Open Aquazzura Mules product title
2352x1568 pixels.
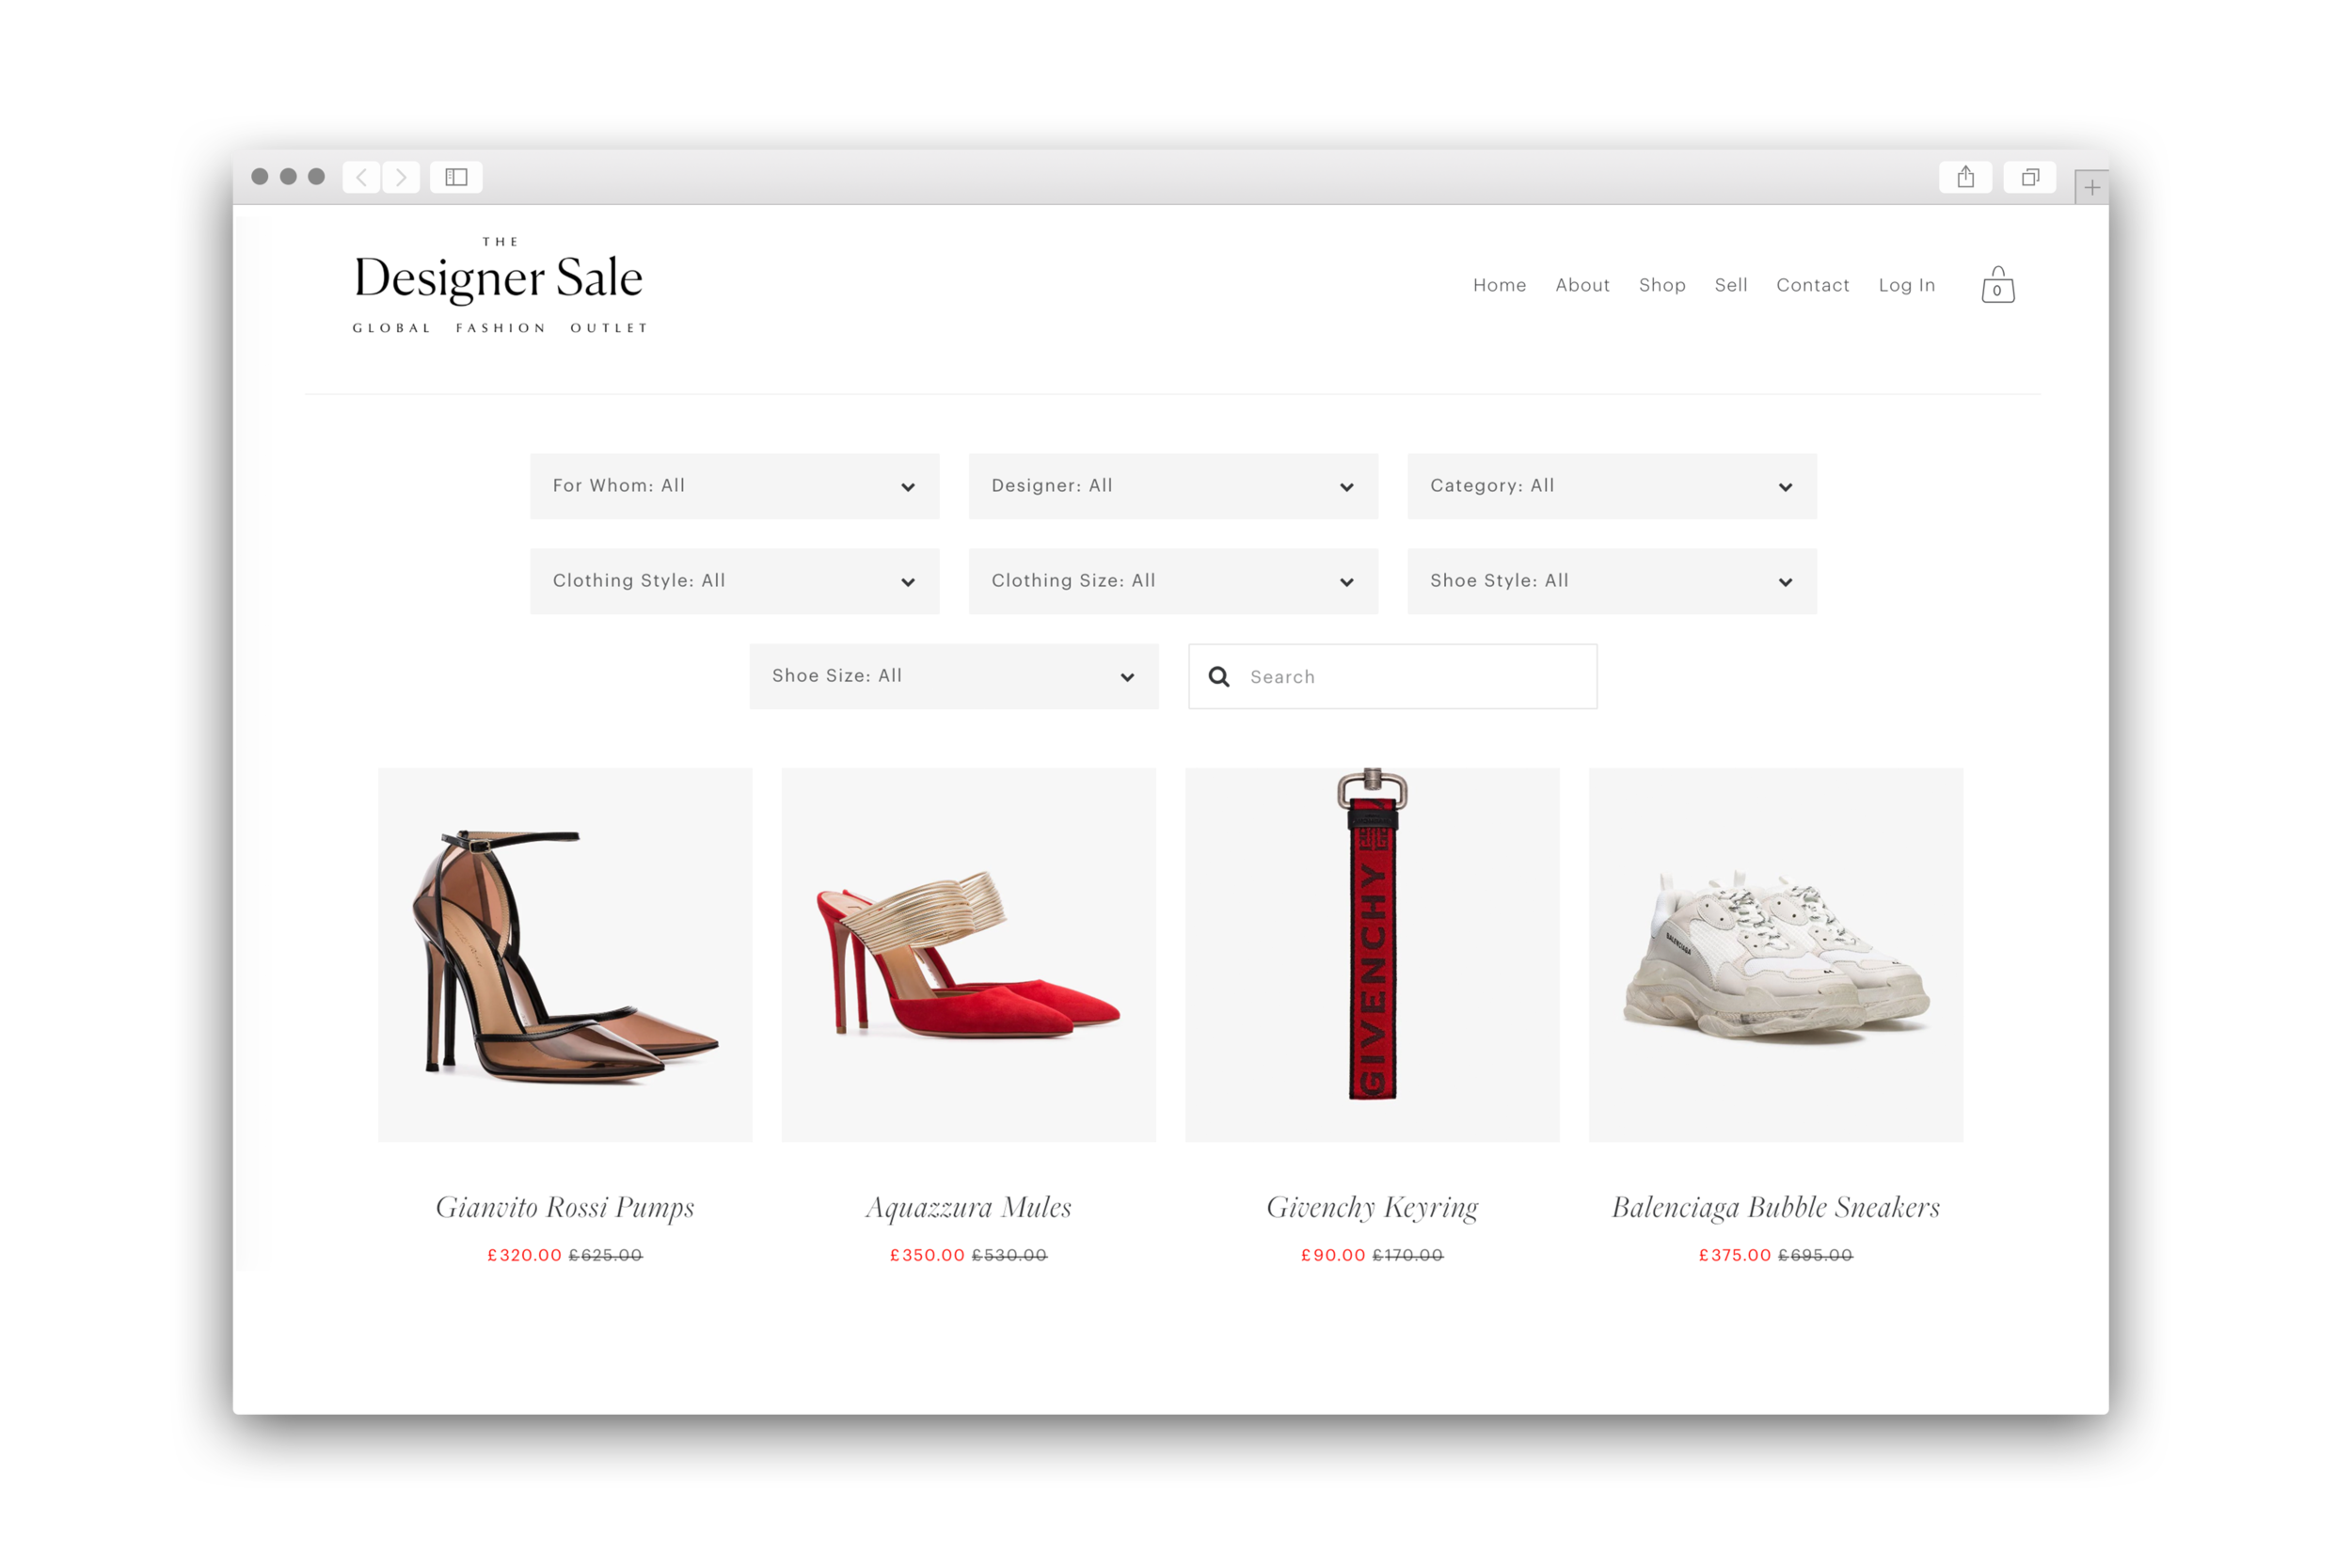pyautogui.click(x=968, y=1208)
